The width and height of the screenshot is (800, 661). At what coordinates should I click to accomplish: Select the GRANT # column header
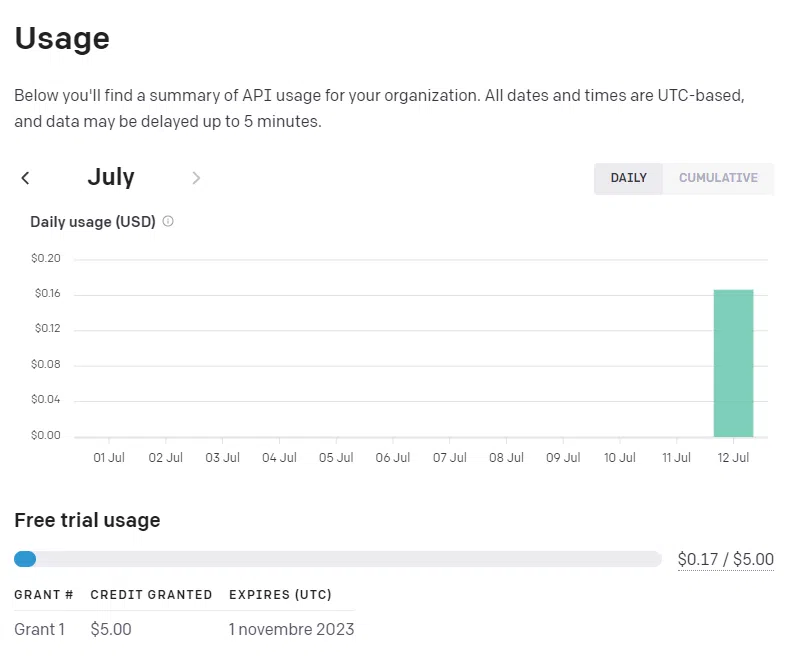pyautogui.click(x=43, y=594)
